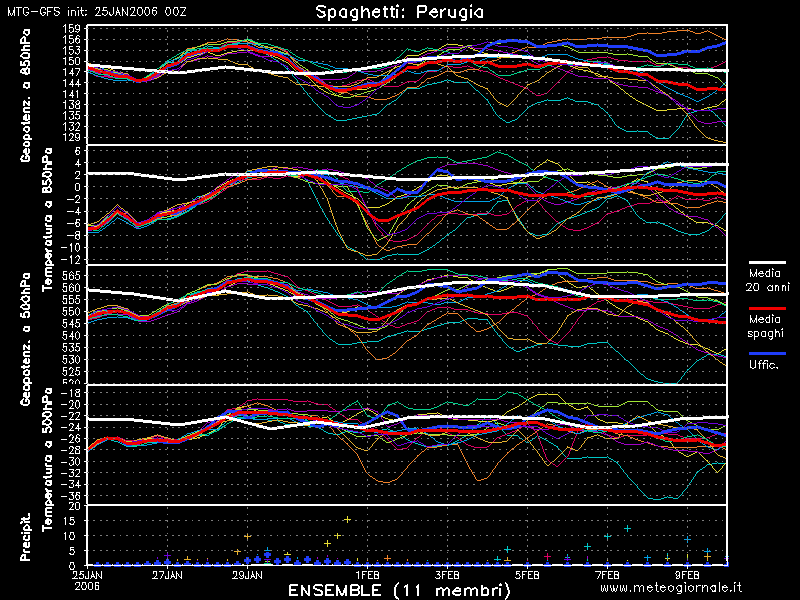Click the Precipit. axis label

pos(26,537)
